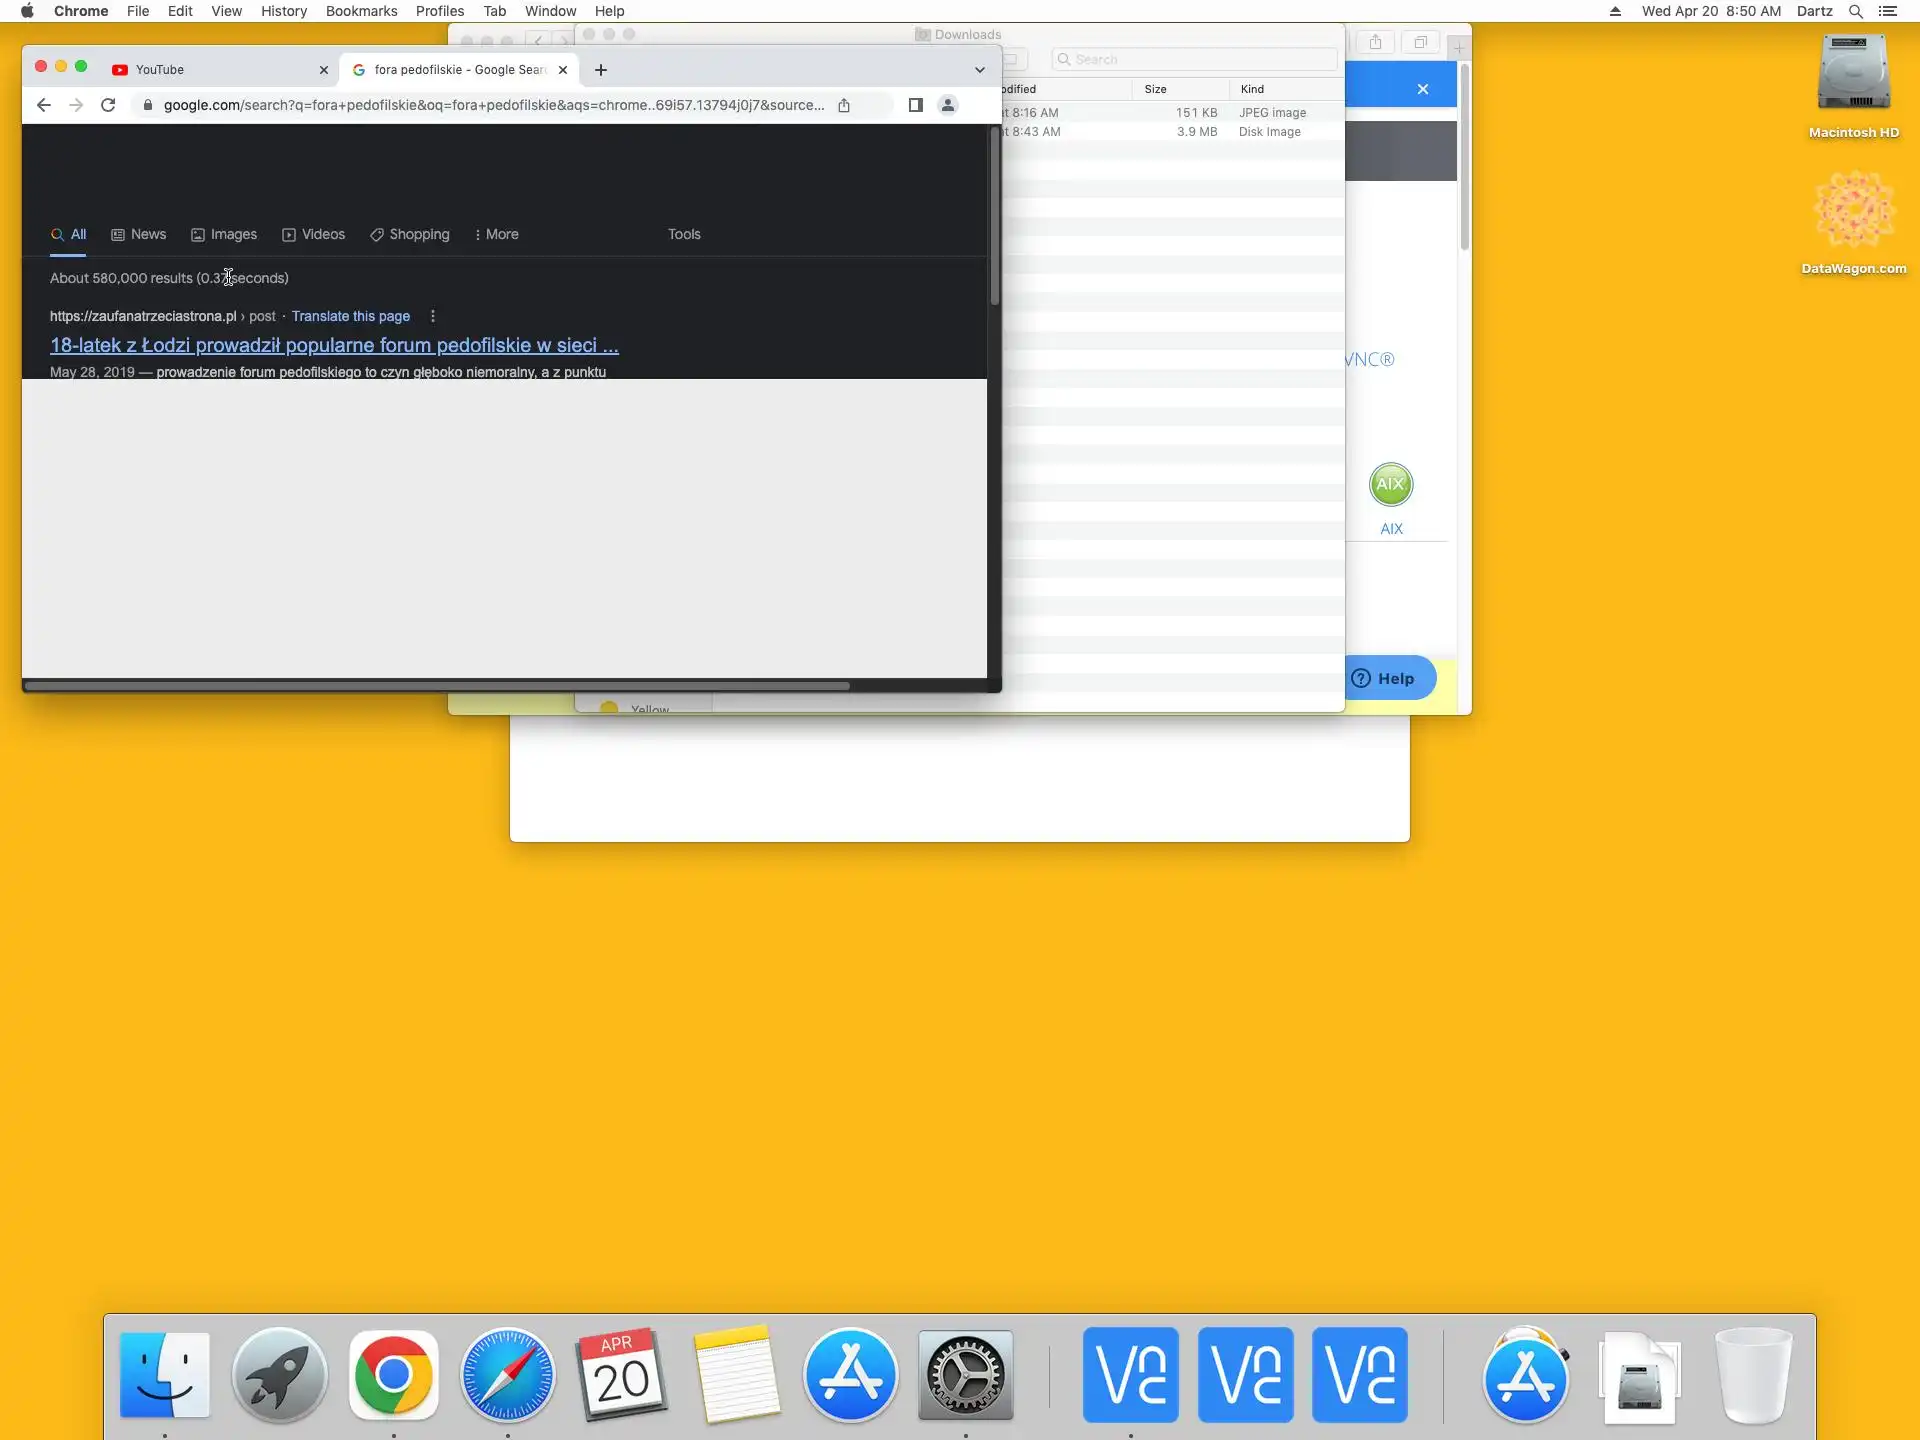Open the result's three-dot options menu
The image size is (1920, 1440).
tap(432, 316)
